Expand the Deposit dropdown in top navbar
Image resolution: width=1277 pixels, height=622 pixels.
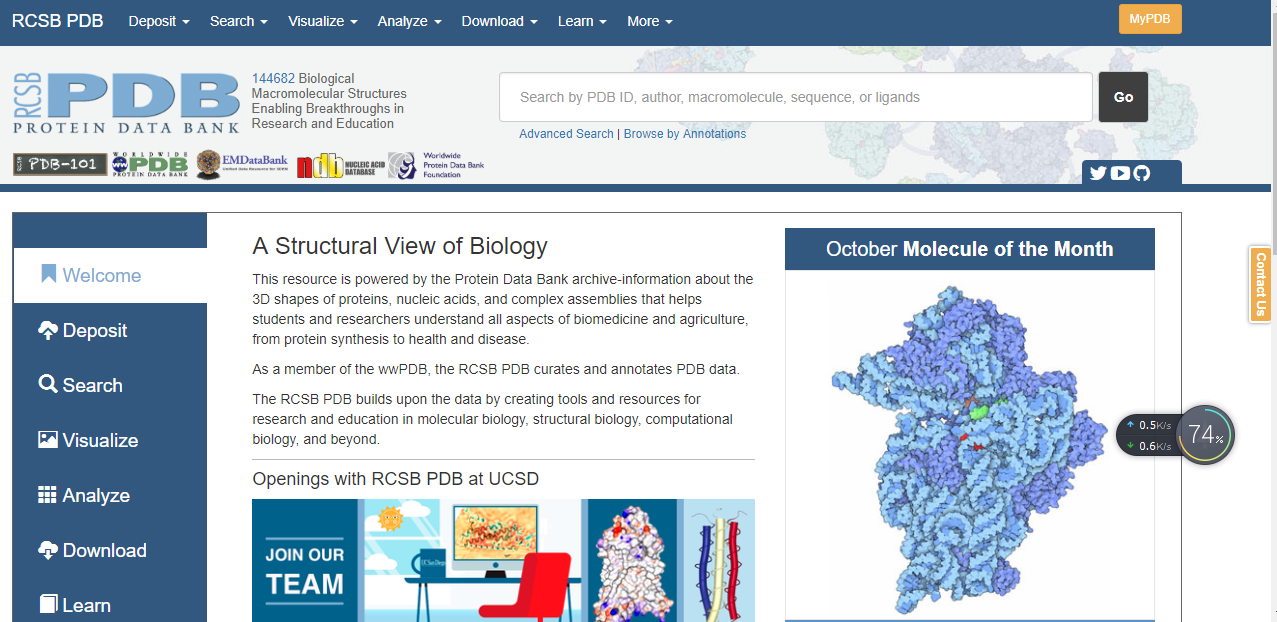[x=159, y=21]
